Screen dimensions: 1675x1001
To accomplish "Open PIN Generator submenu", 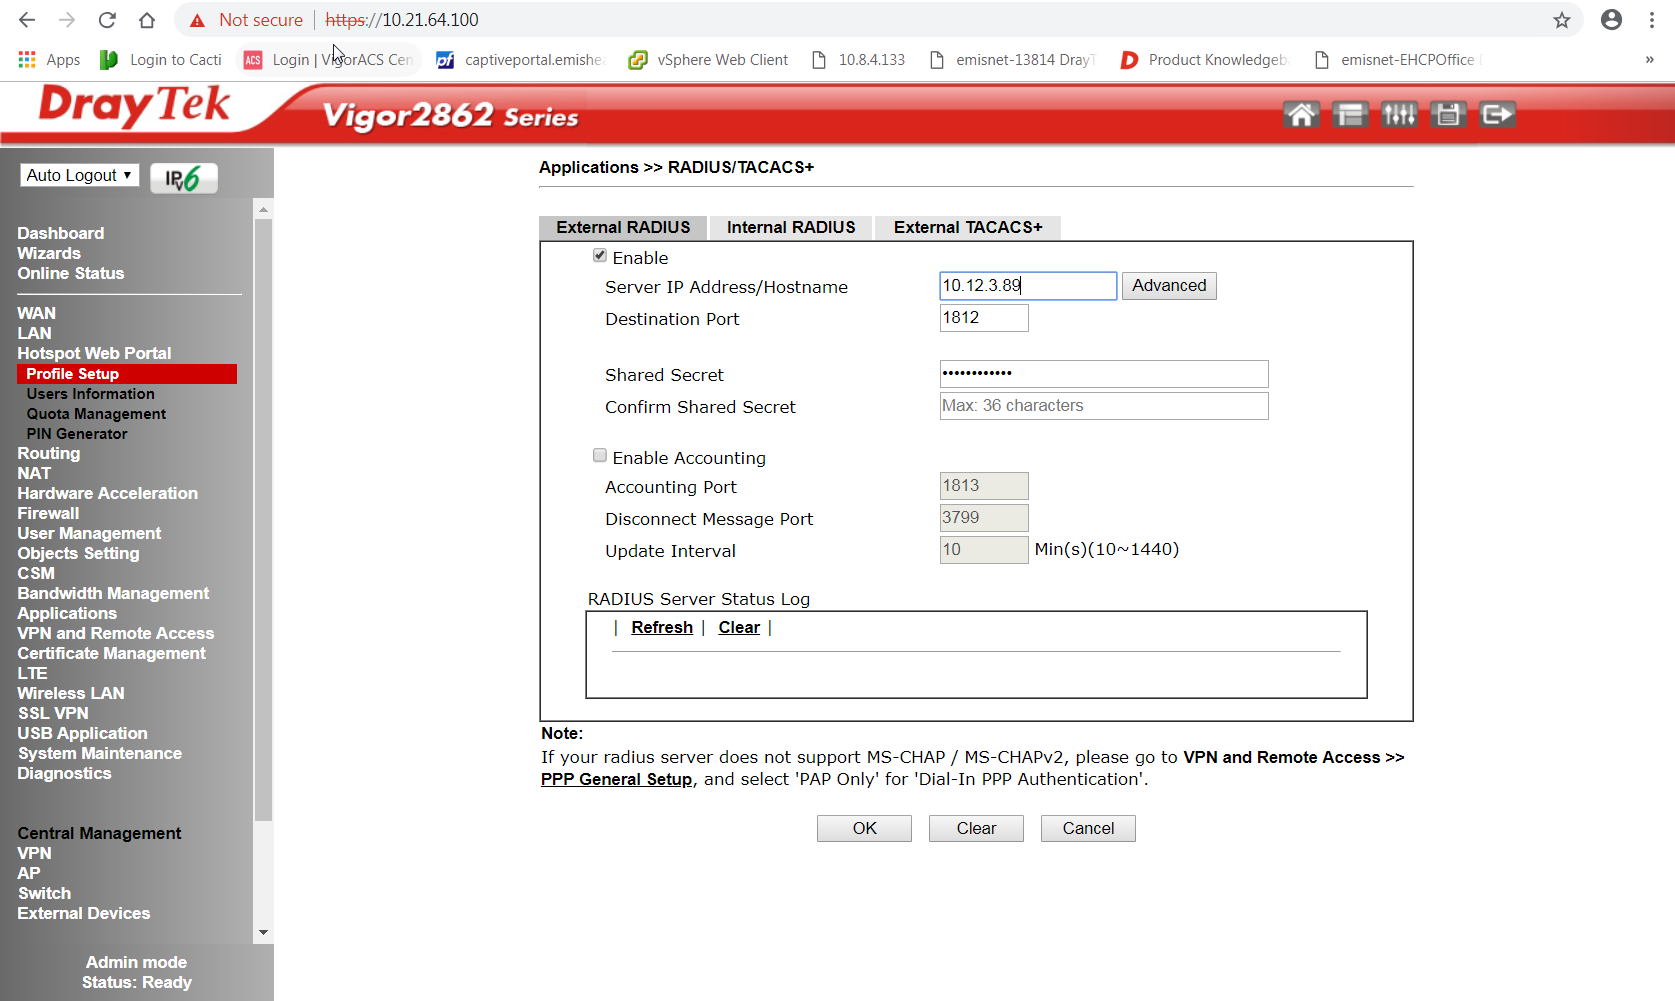I will (77, 434).
